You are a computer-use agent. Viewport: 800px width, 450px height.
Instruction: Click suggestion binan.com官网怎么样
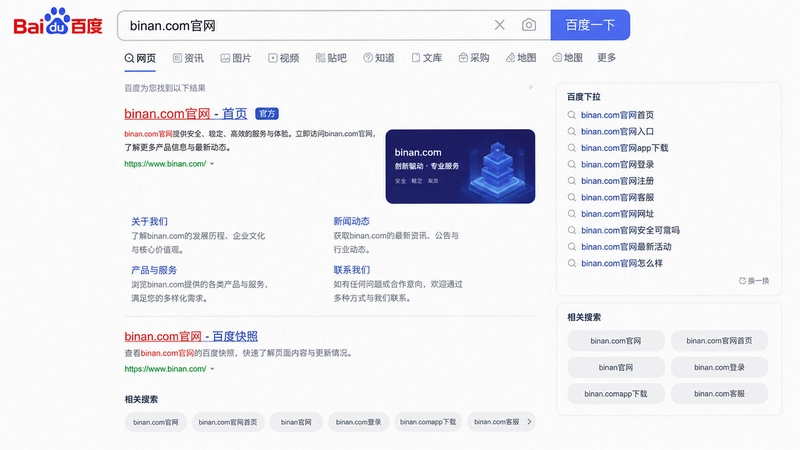pyautogui.click(x=622, y=263)
